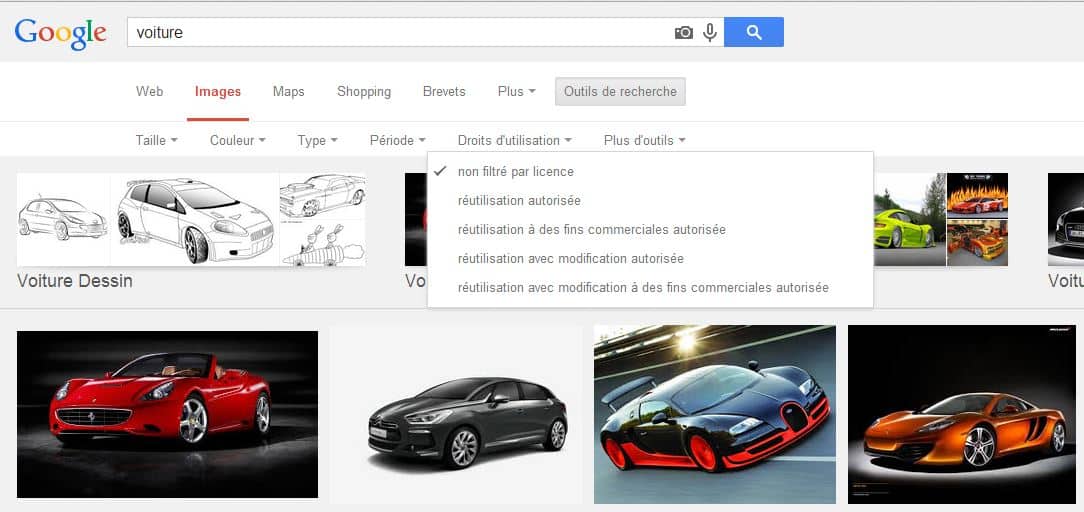Open the Maps tab

tap(288, 91)
